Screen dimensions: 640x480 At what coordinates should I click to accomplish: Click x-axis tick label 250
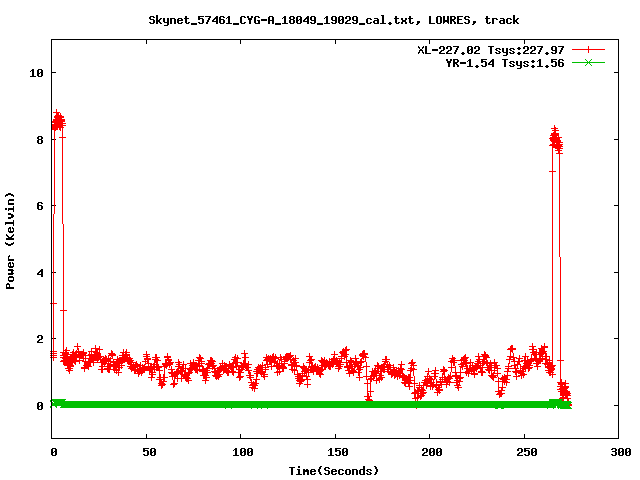click(x=527, y=452)
